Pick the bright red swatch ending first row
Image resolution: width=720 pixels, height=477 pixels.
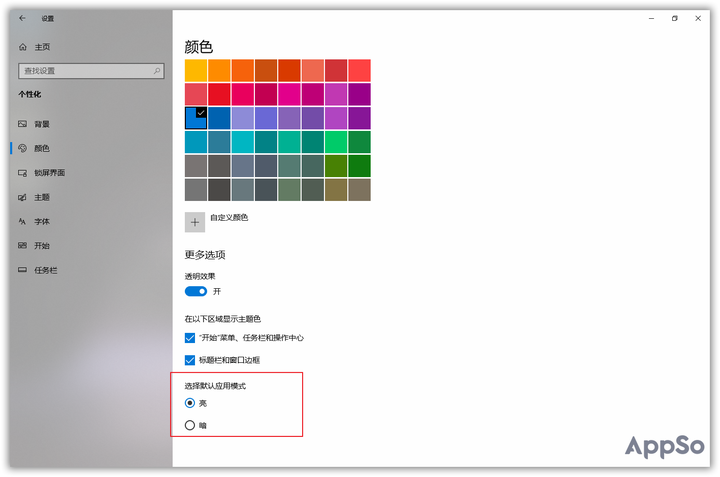click(x=360, y=71)
